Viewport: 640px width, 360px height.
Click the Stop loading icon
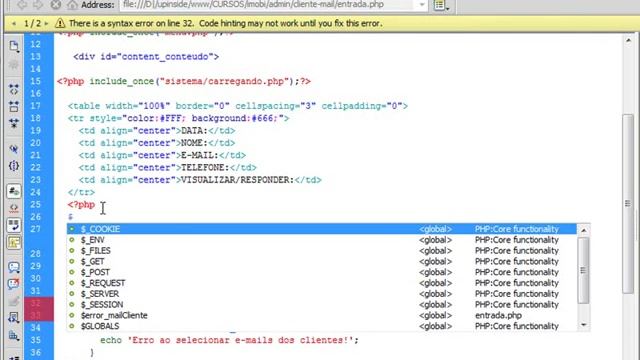coord(56,5)
